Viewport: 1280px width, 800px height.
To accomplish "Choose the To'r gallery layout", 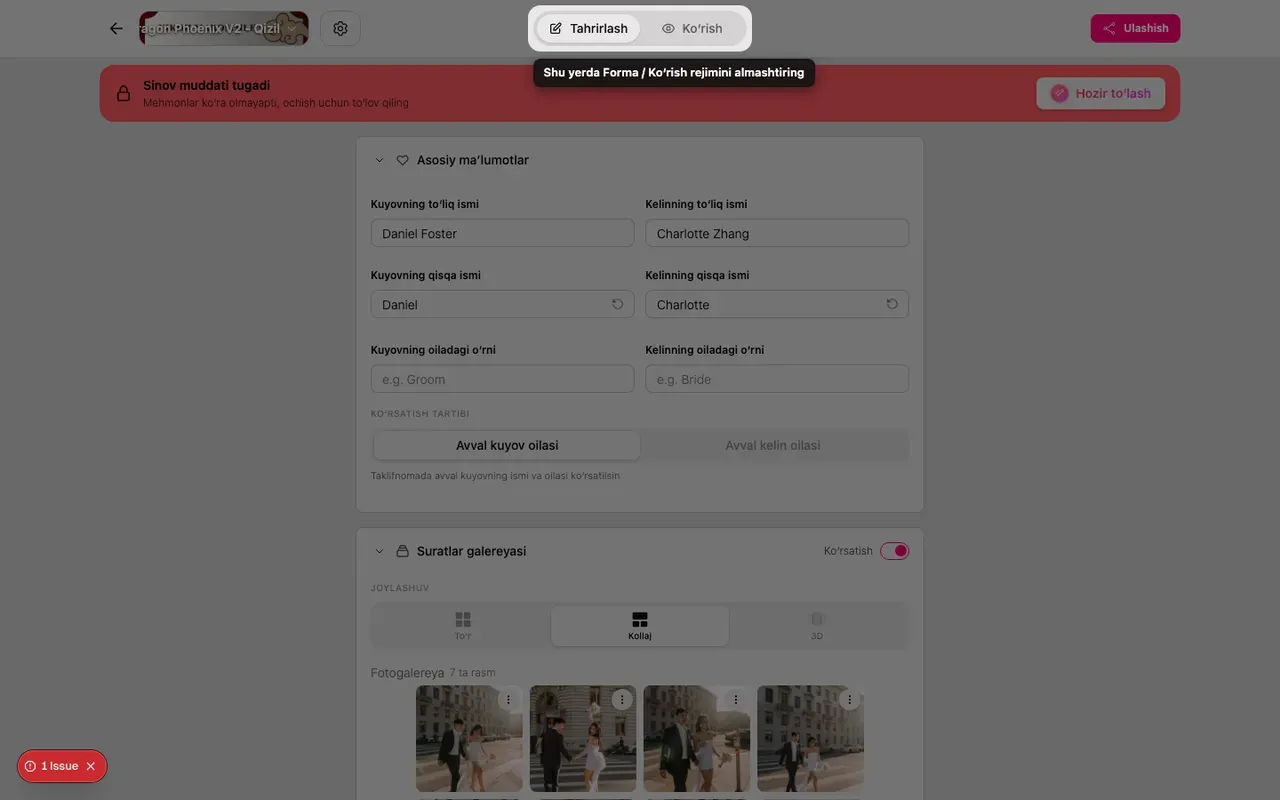I will (x=463, y=626).
